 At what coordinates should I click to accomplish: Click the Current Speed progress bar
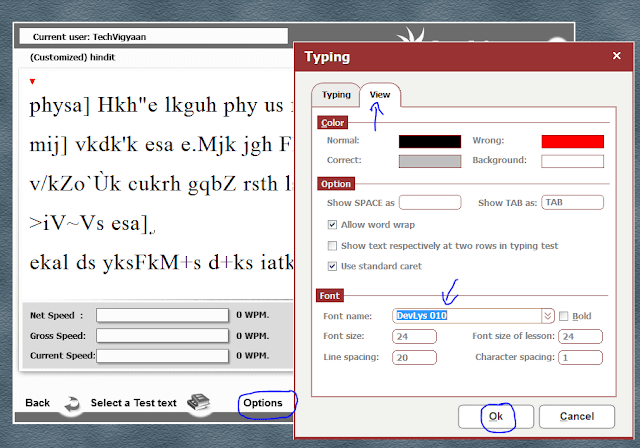point(162,356)
